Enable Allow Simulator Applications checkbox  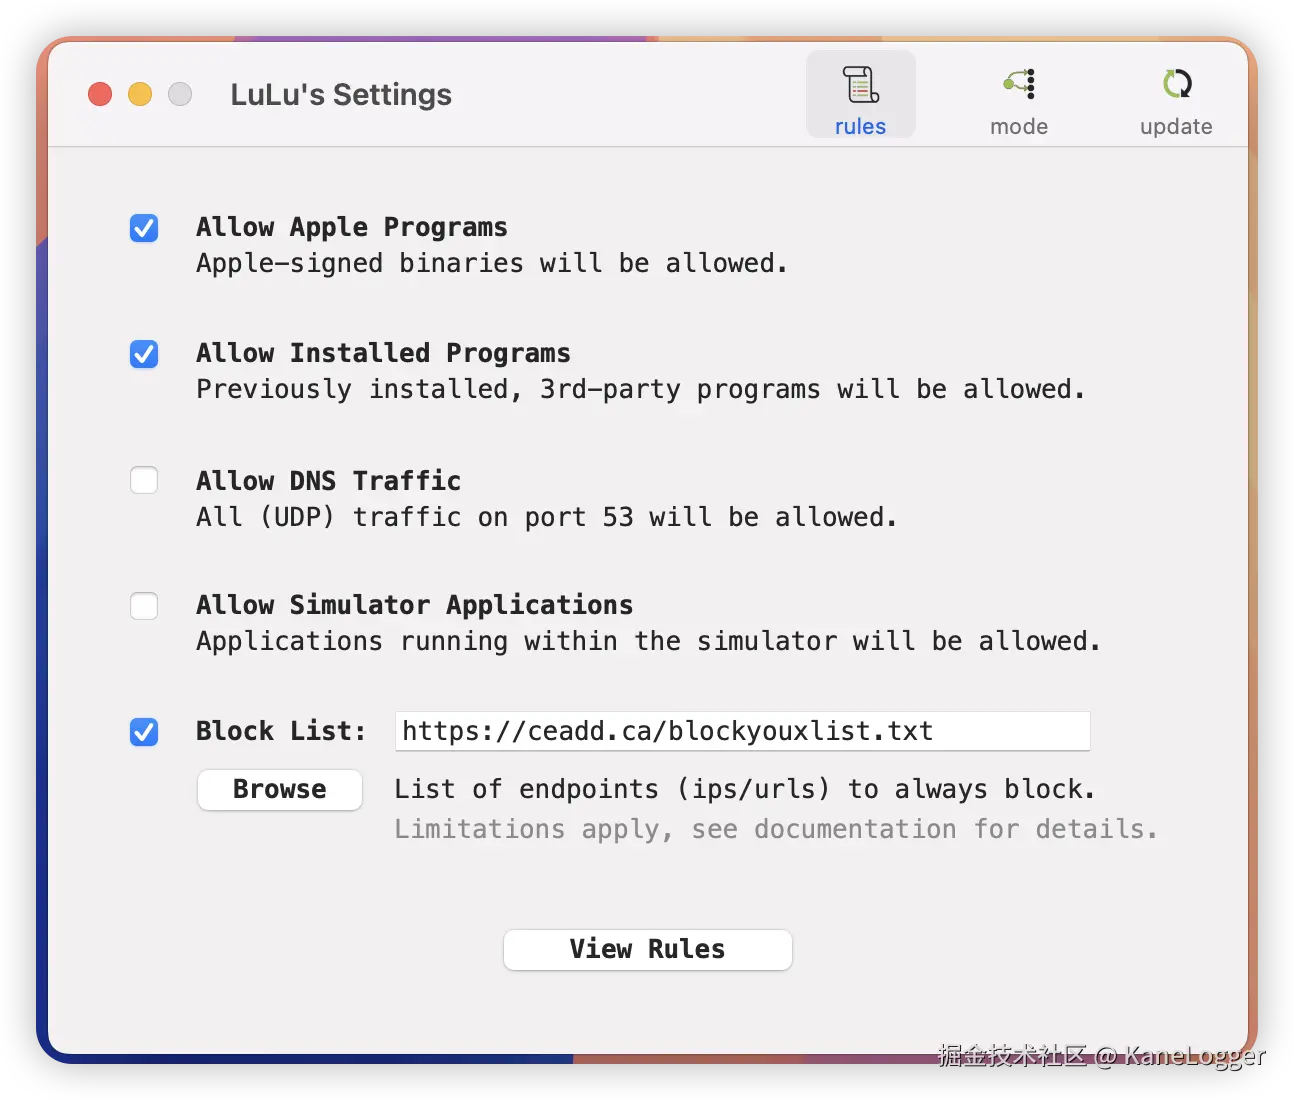pos(144,606)
